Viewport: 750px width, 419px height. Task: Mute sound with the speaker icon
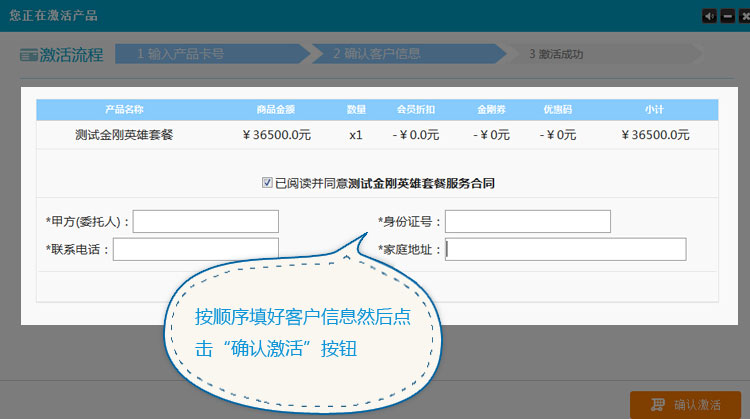(x=709, y=15)
